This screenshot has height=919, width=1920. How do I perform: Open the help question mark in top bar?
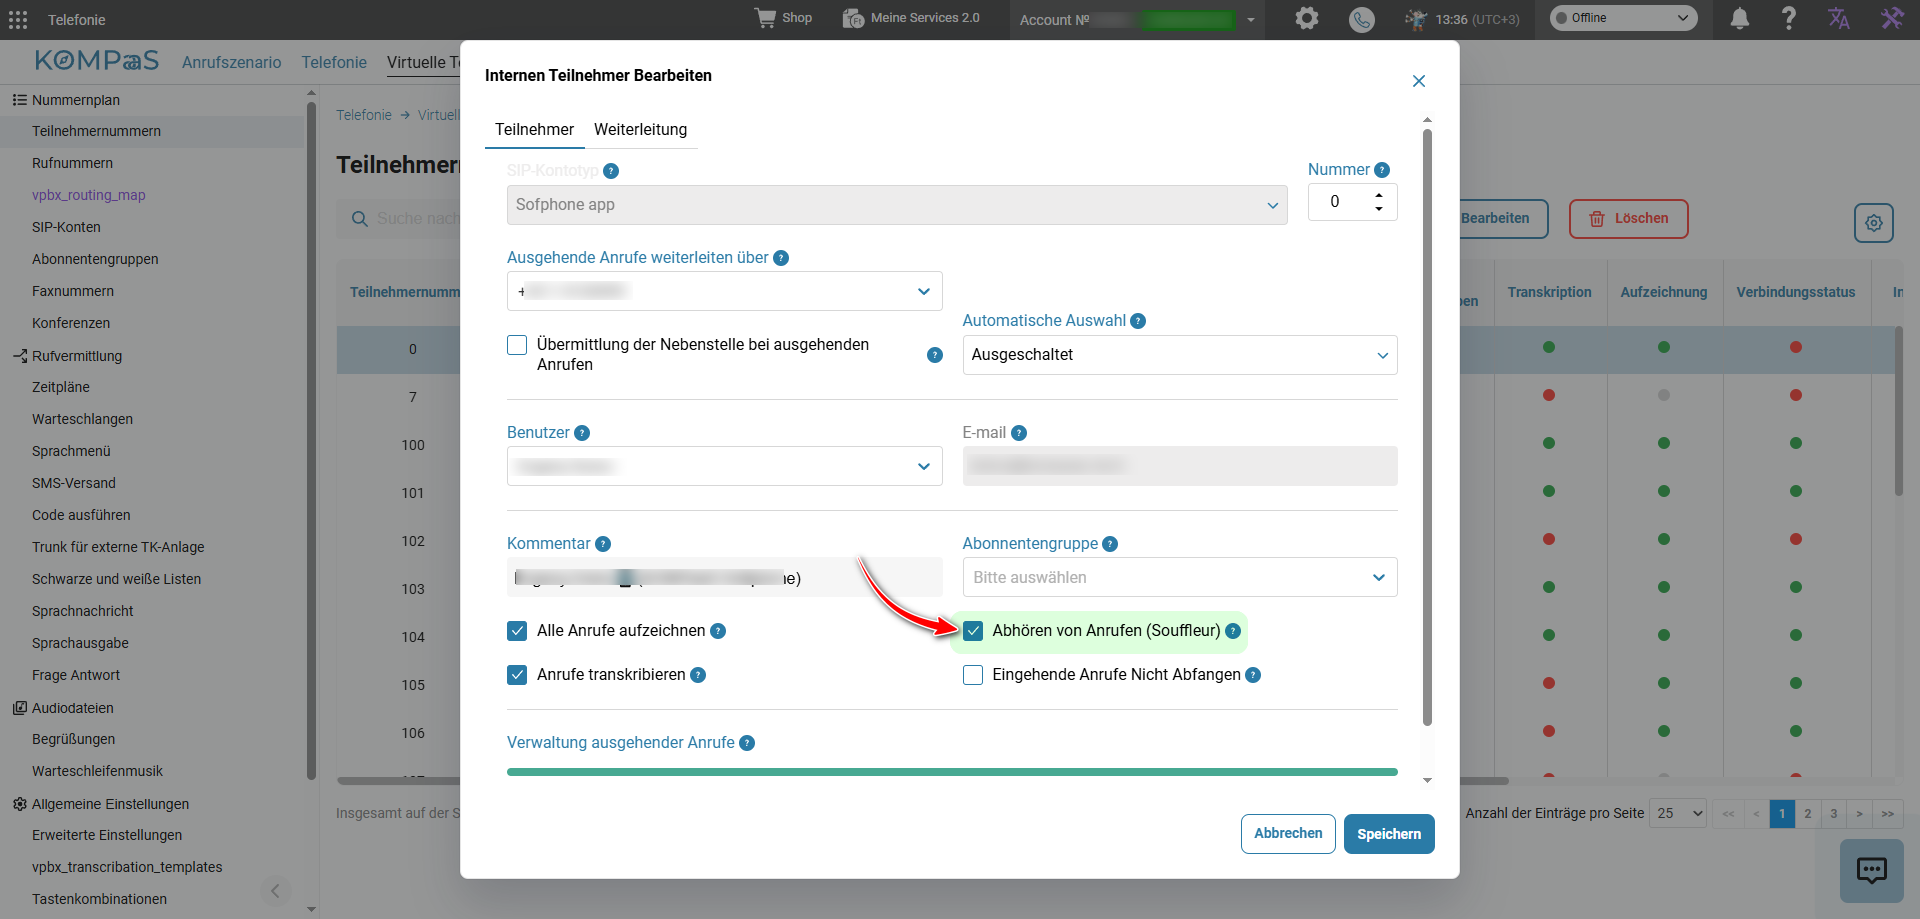point(1789,18)
